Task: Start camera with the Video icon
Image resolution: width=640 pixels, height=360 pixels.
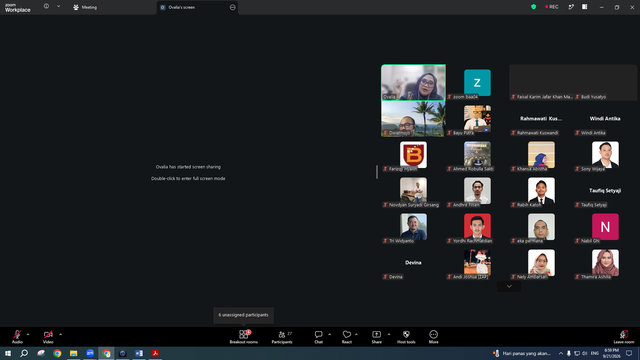Action: click(48, 334)
